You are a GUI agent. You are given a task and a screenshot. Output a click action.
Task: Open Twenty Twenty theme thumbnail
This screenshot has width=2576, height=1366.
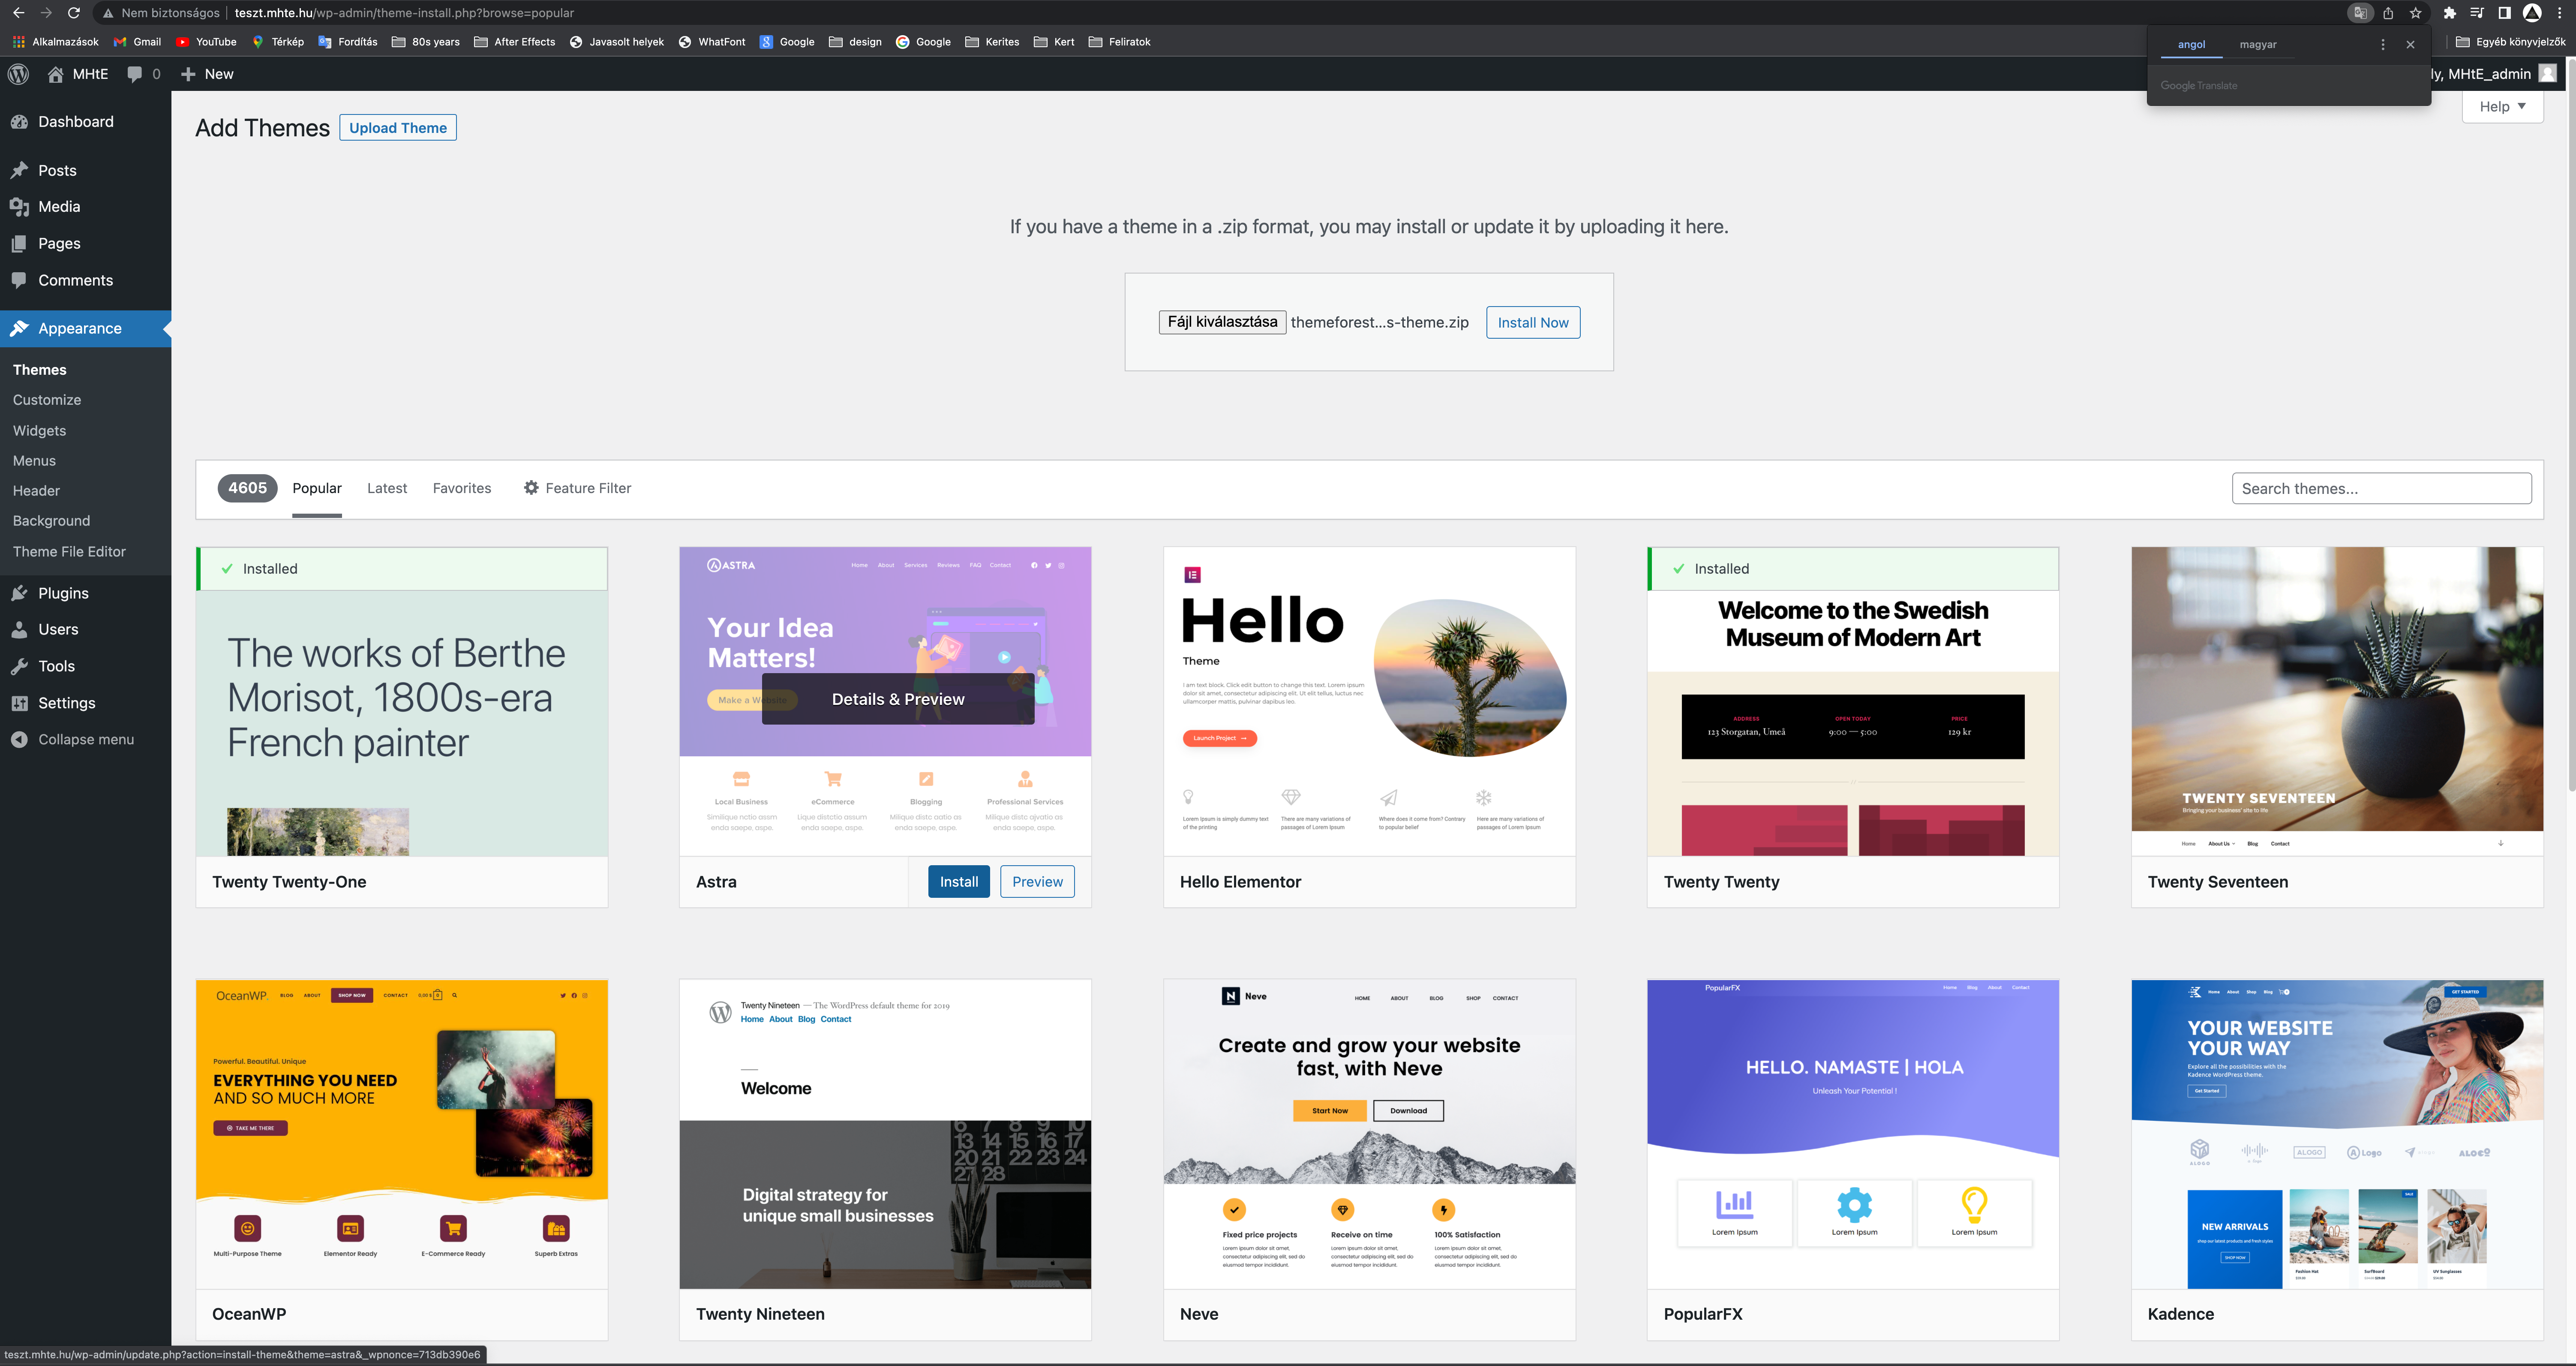coord(1853,702)
